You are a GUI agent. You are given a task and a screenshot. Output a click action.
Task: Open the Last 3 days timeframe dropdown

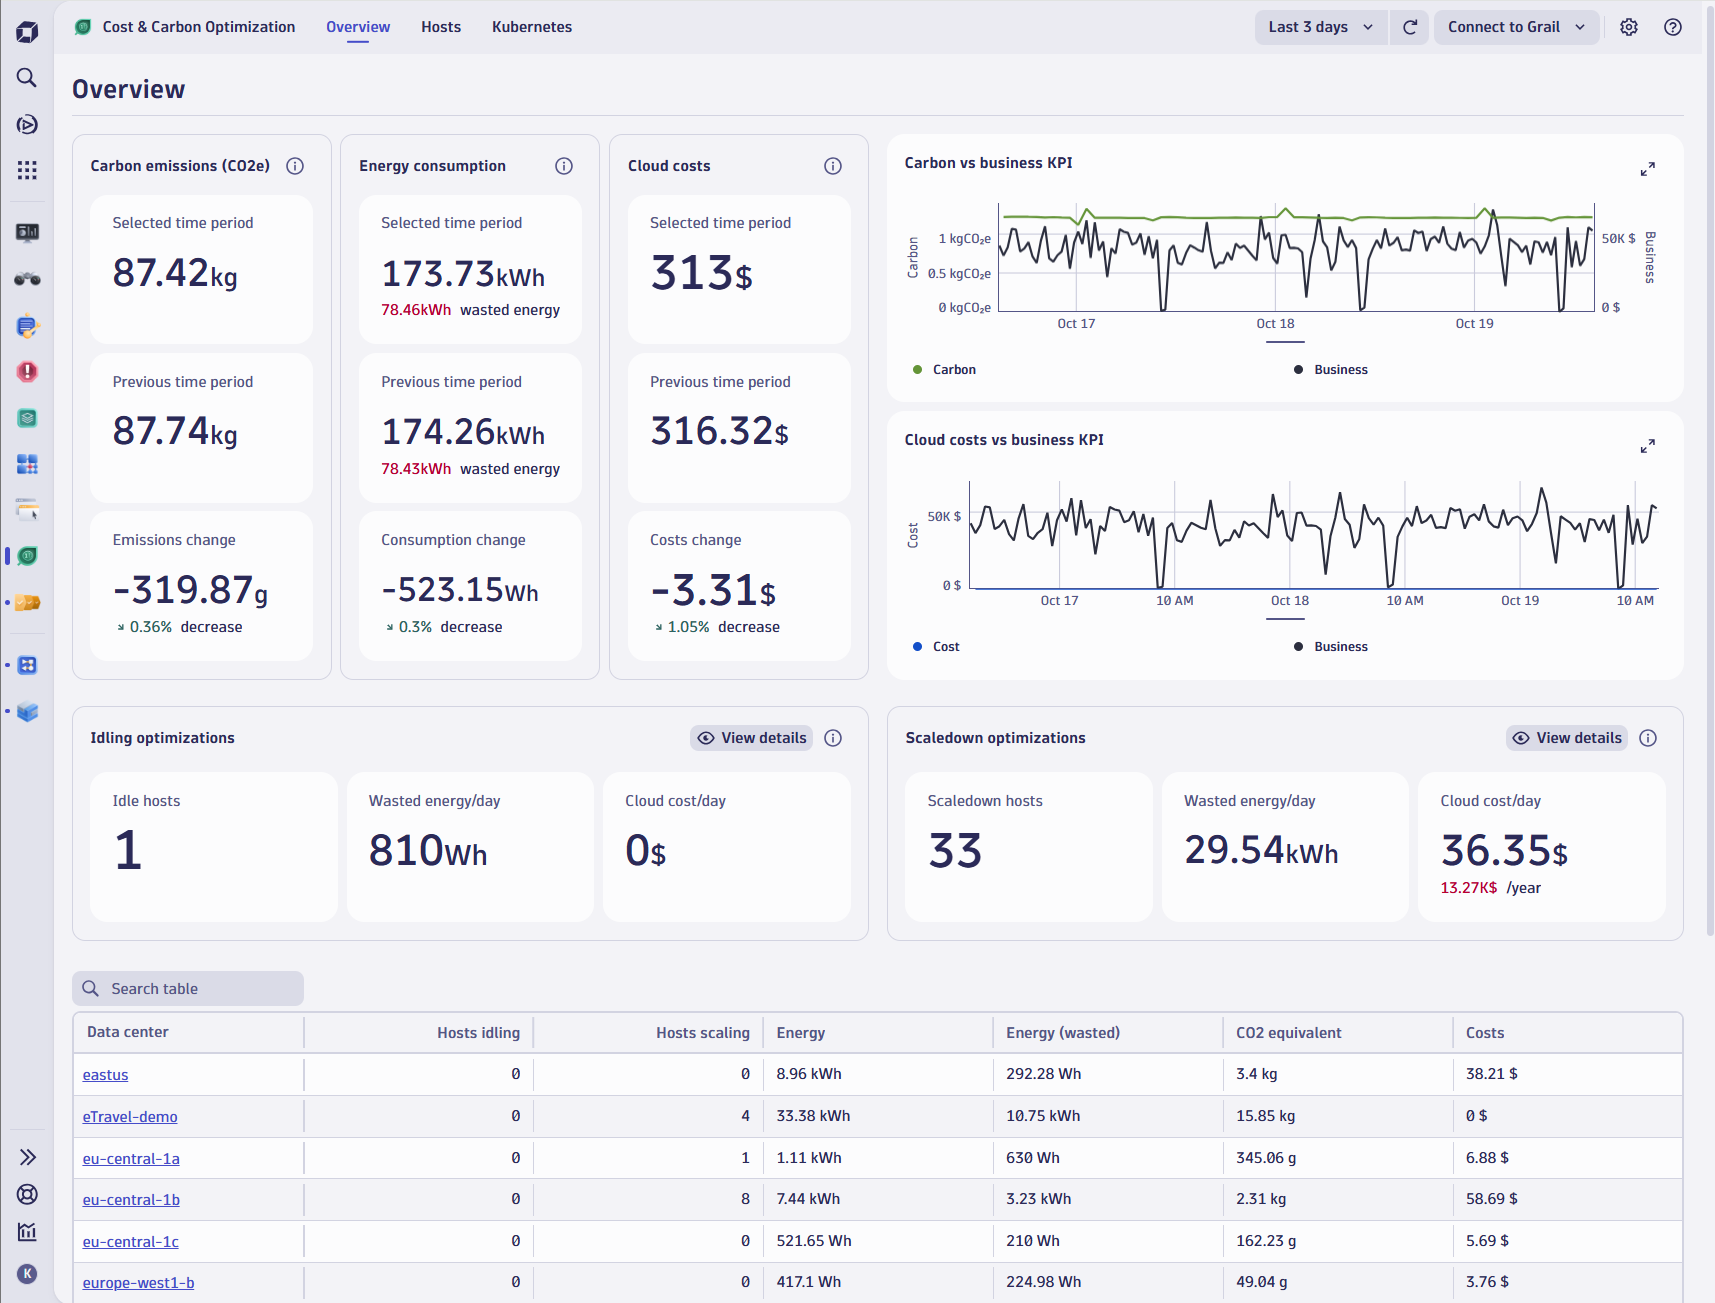1319,27
